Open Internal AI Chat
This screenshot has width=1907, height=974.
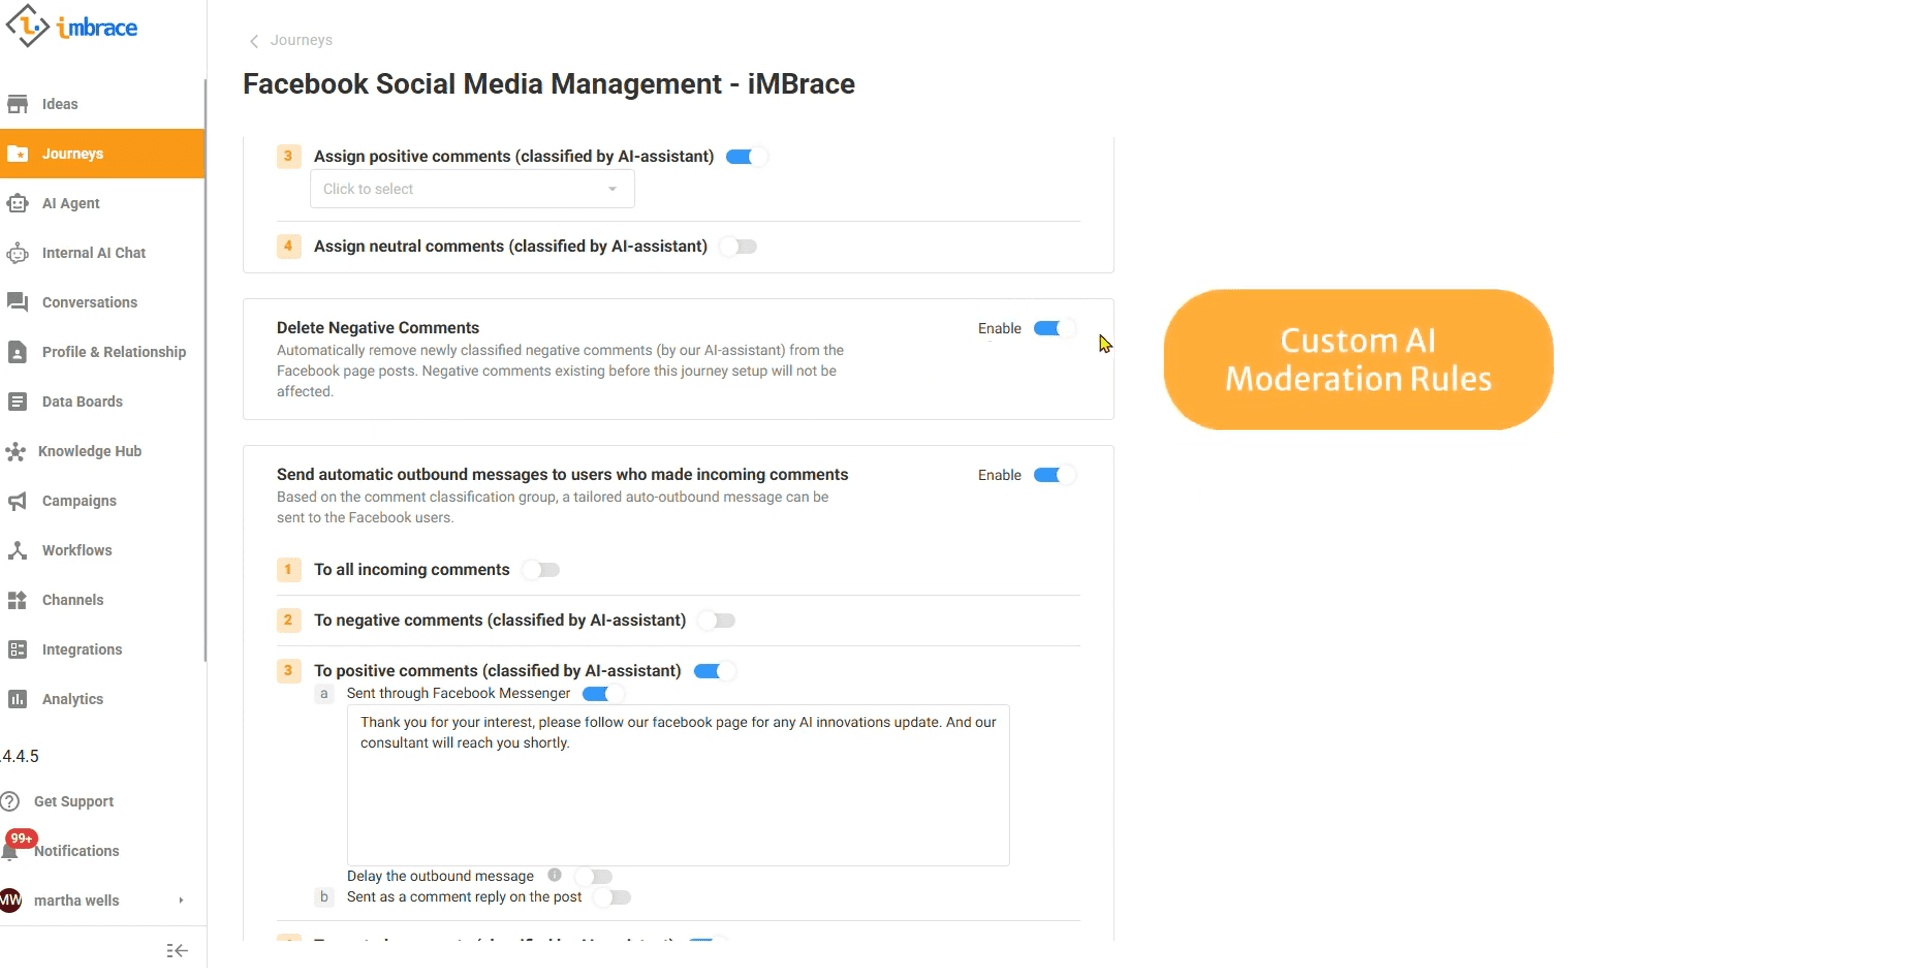pos(102,253)
